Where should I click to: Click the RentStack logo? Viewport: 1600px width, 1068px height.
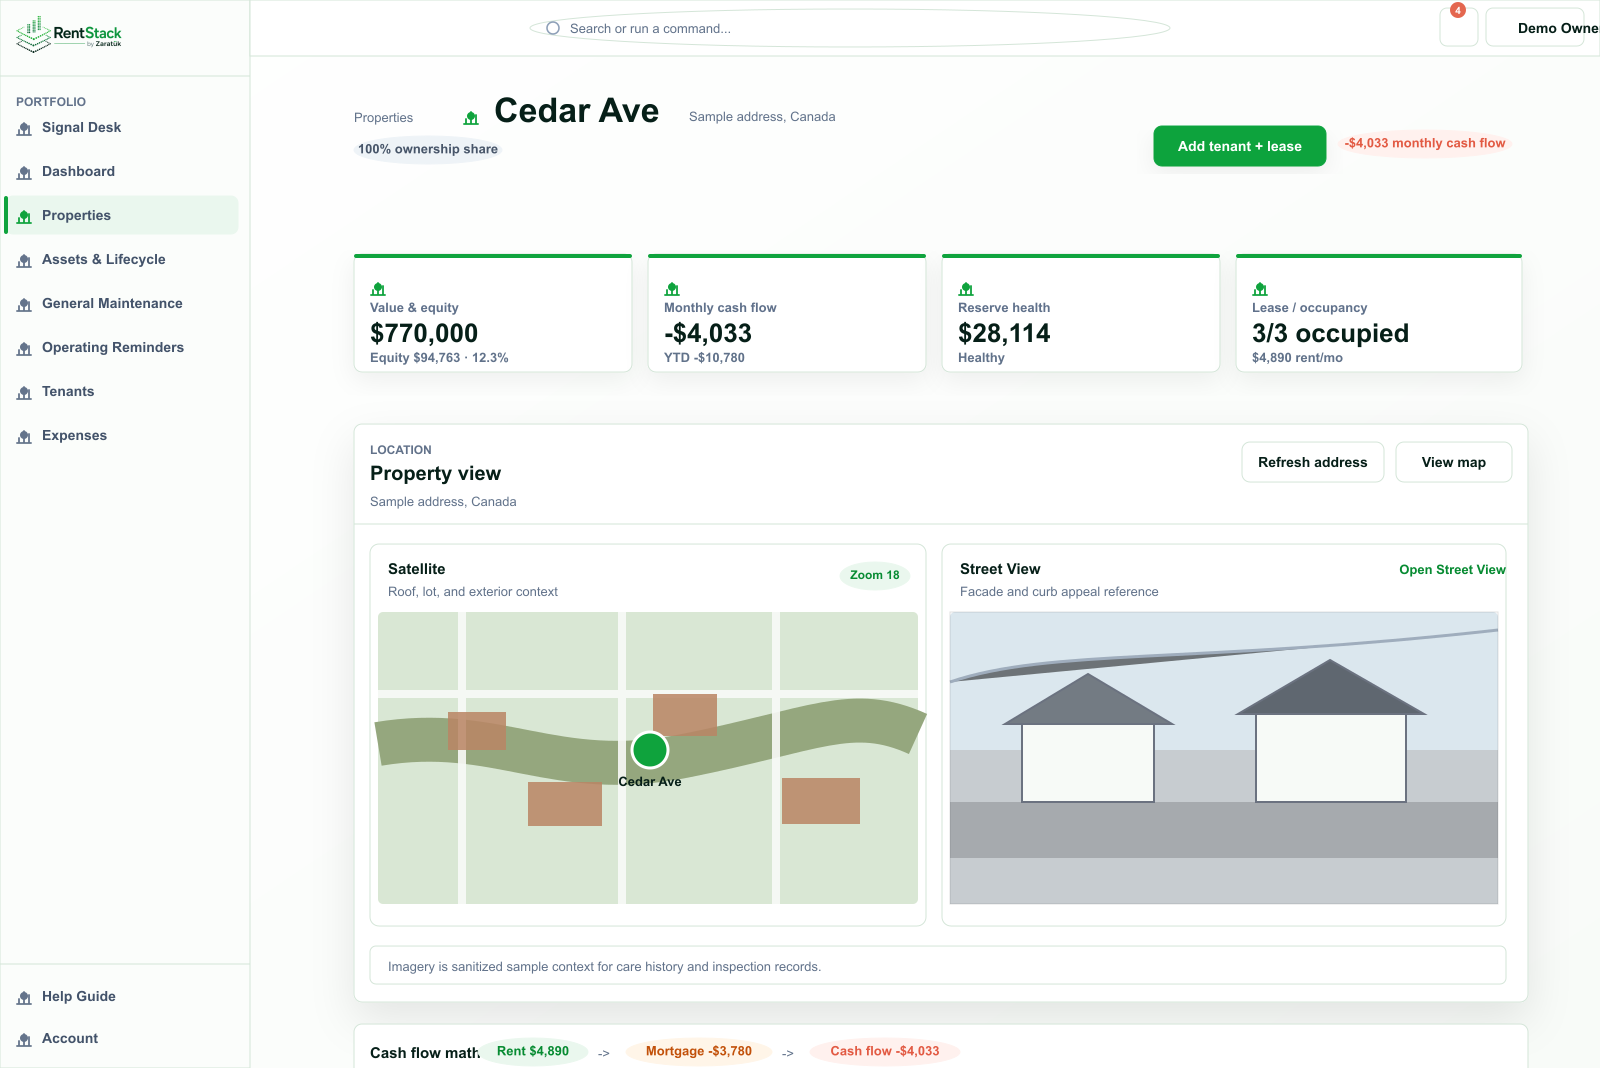point(69,34)
